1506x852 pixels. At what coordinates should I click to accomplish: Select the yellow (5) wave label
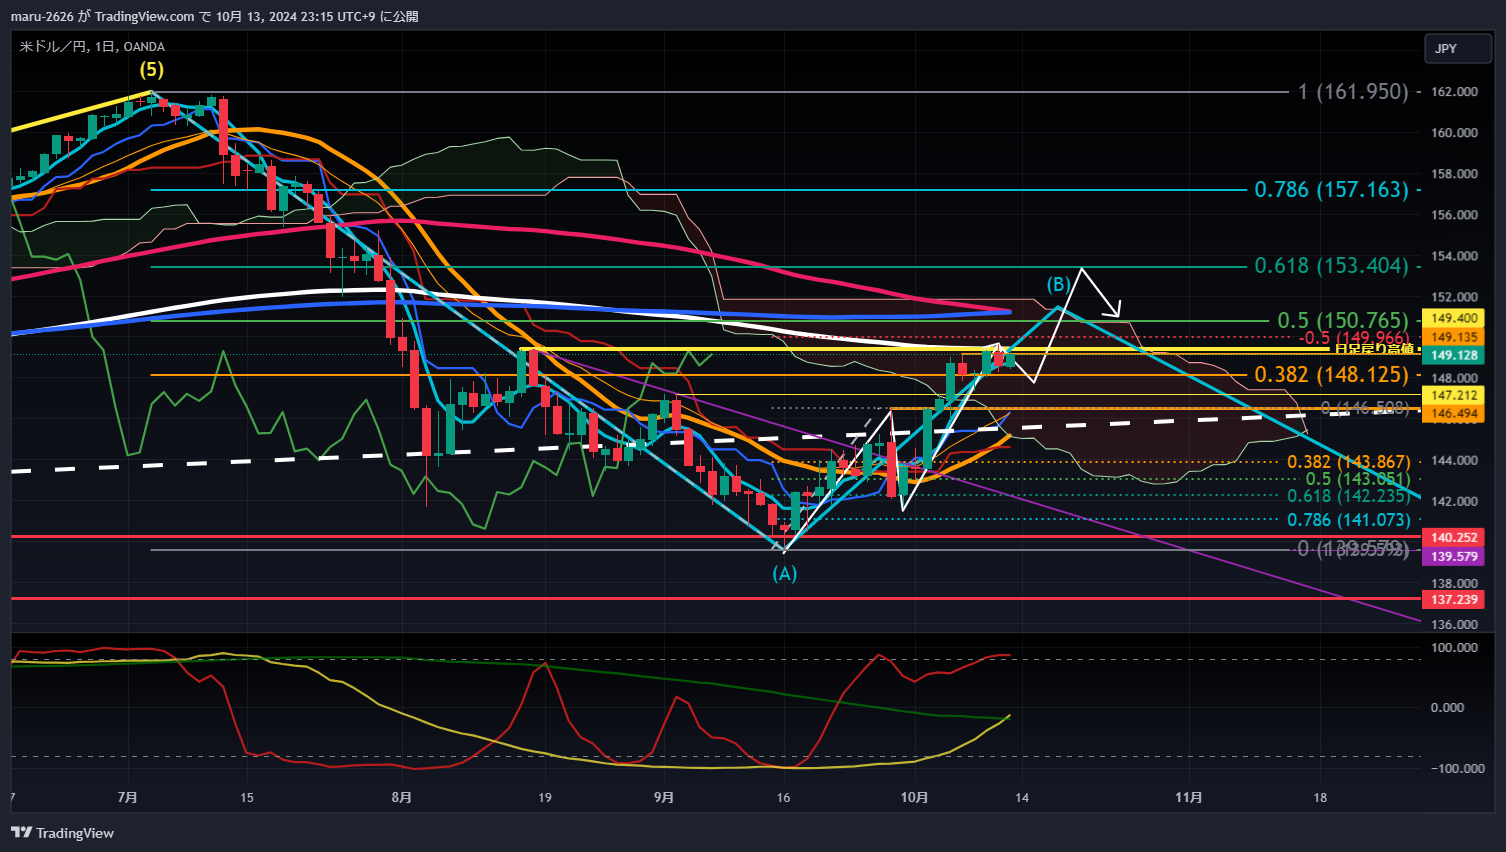pyautogui.click(x=151, y=69)
